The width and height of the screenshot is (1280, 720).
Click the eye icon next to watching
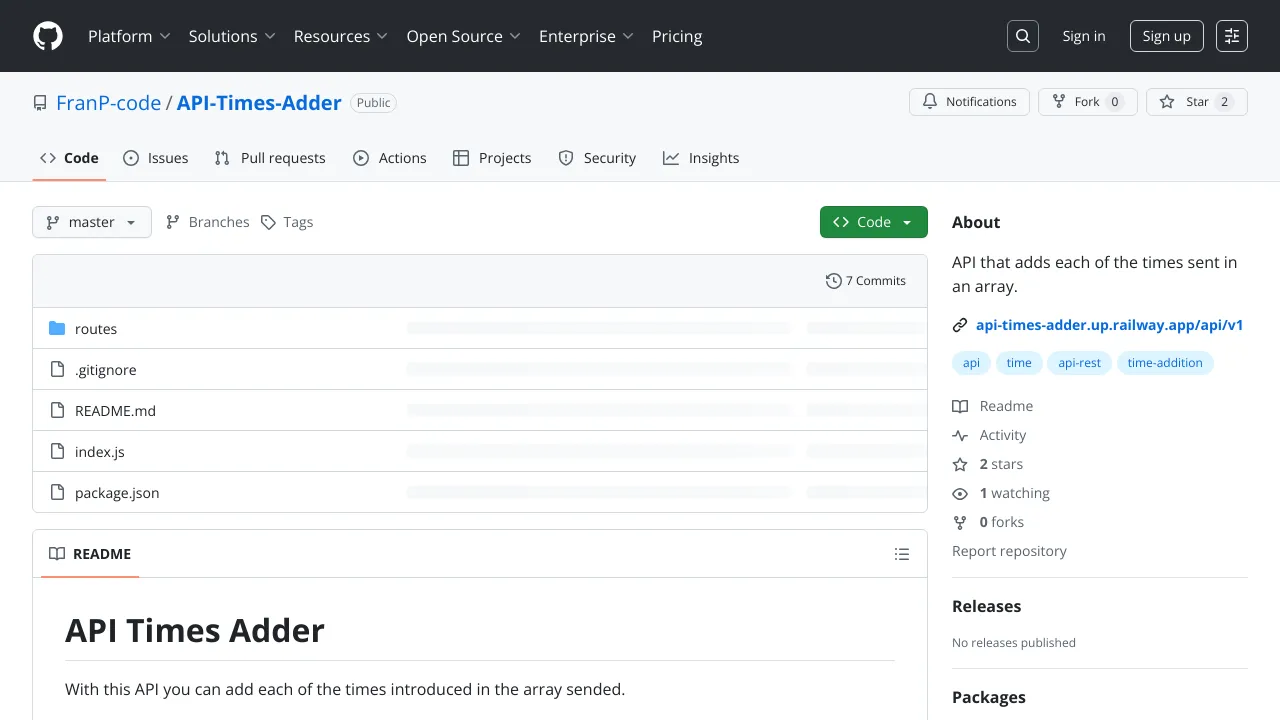pyautogui.click(x=960, y=493)
